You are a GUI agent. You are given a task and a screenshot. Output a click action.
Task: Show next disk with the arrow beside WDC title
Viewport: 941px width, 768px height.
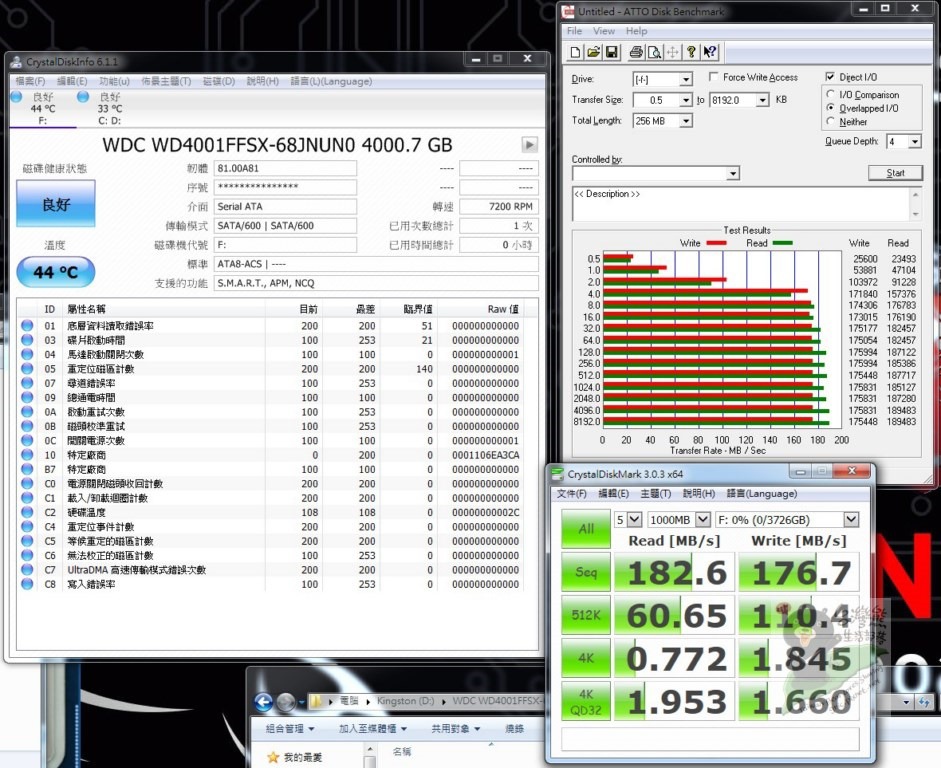tap(529, 145)
